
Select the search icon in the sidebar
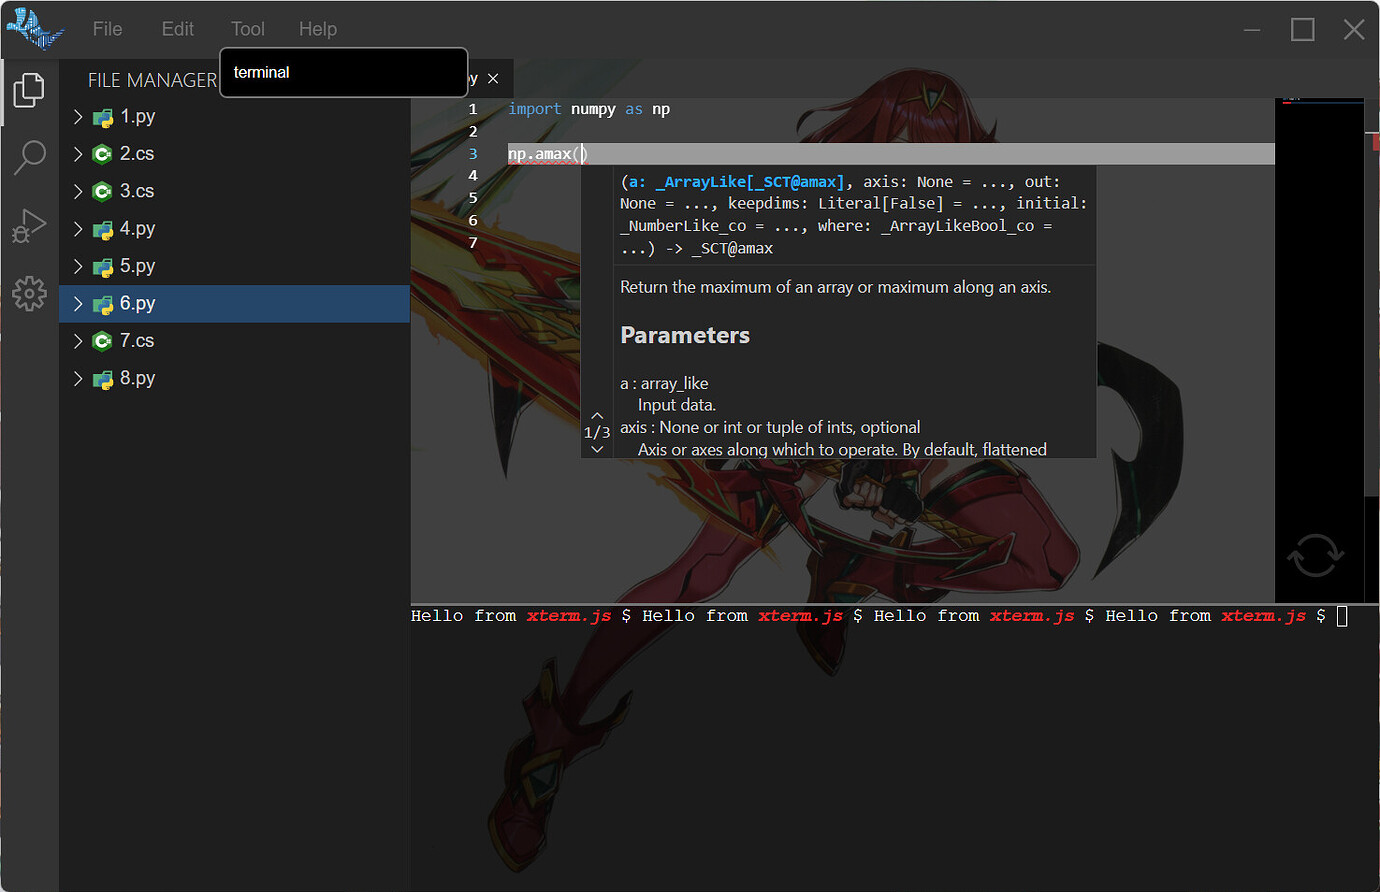point(29,157)
